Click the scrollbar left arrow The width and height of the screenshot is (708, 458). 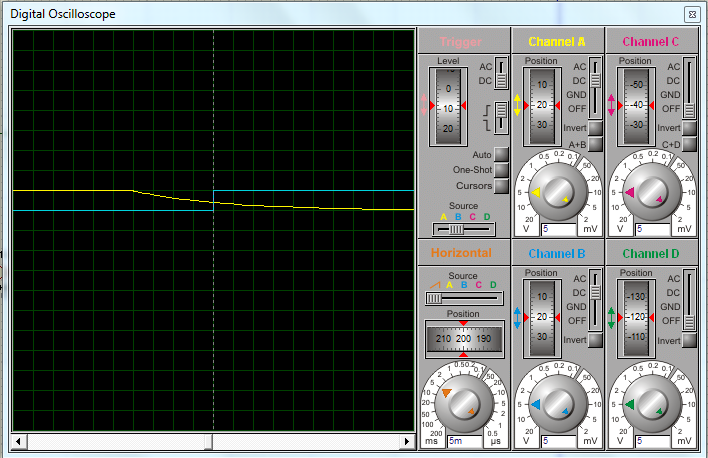click(x=19, y=441)
